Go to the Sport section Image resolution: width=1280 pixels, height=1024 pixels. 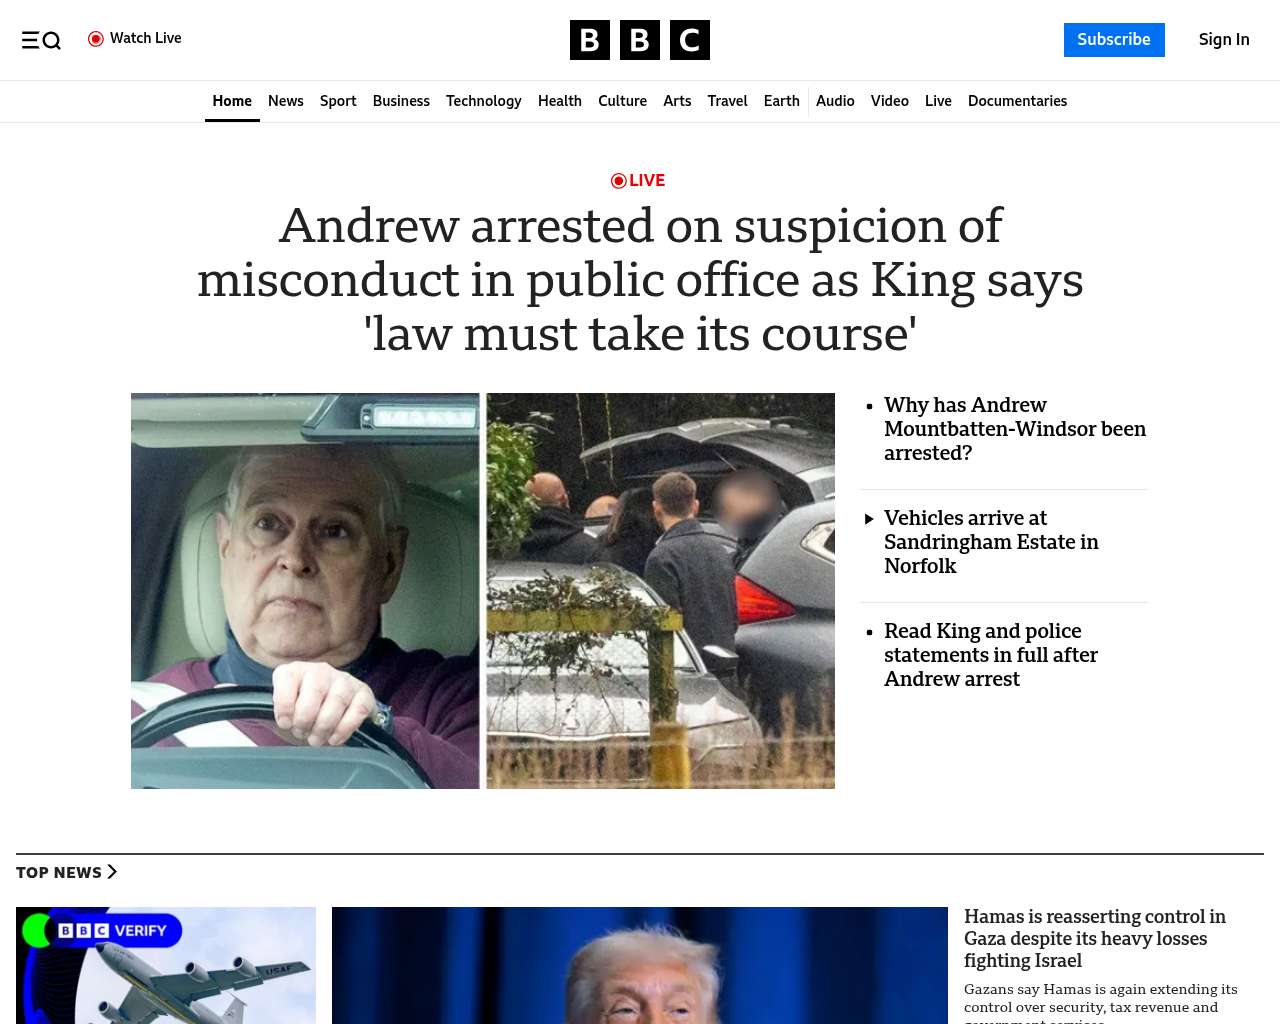pyautogui.click(x=338, y=101)
